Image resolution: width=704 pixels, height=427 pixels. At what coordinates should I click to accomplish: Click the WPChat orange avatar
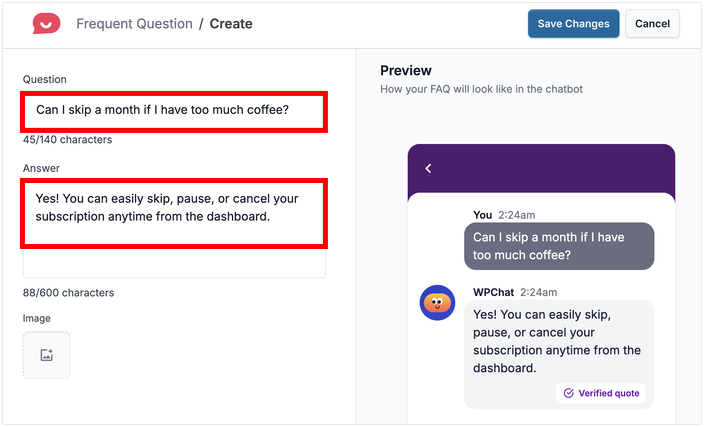coord(437,303)
